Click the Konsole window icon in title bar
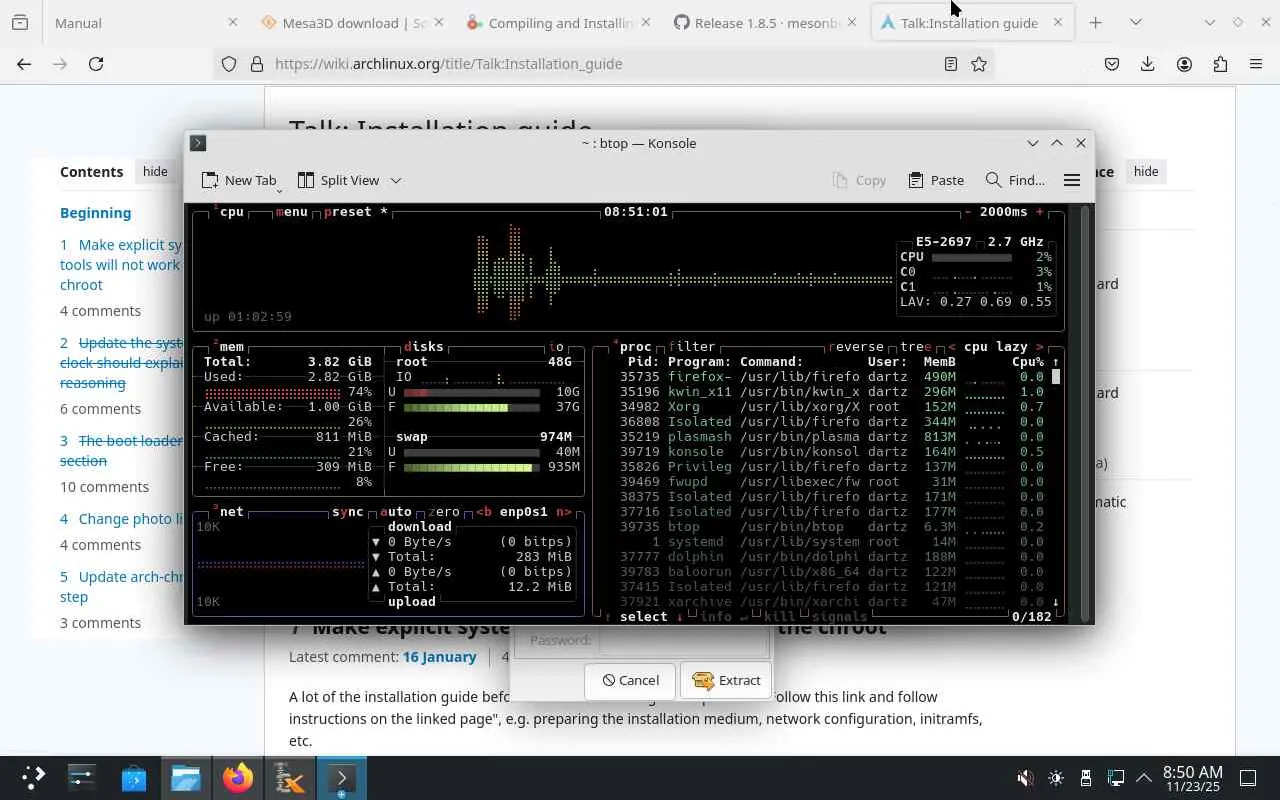 [x=198, y=143]
